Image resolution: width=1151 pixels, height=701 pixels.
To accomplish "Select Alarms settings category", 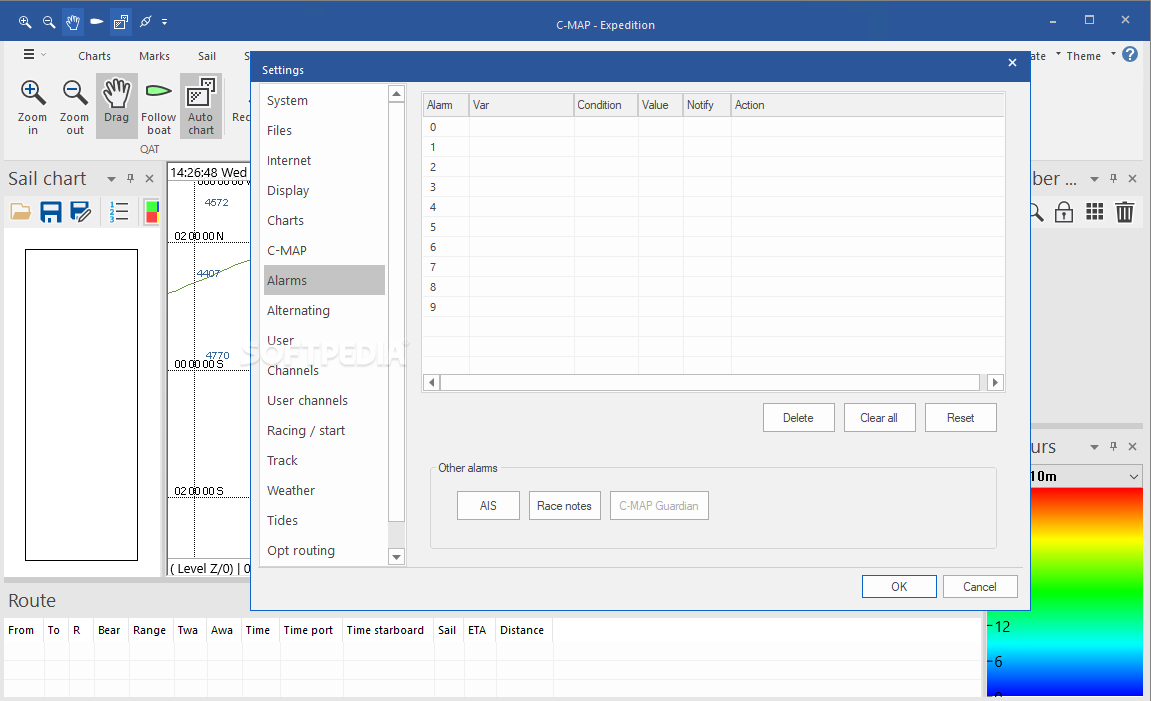I will [x=324, y=280].
